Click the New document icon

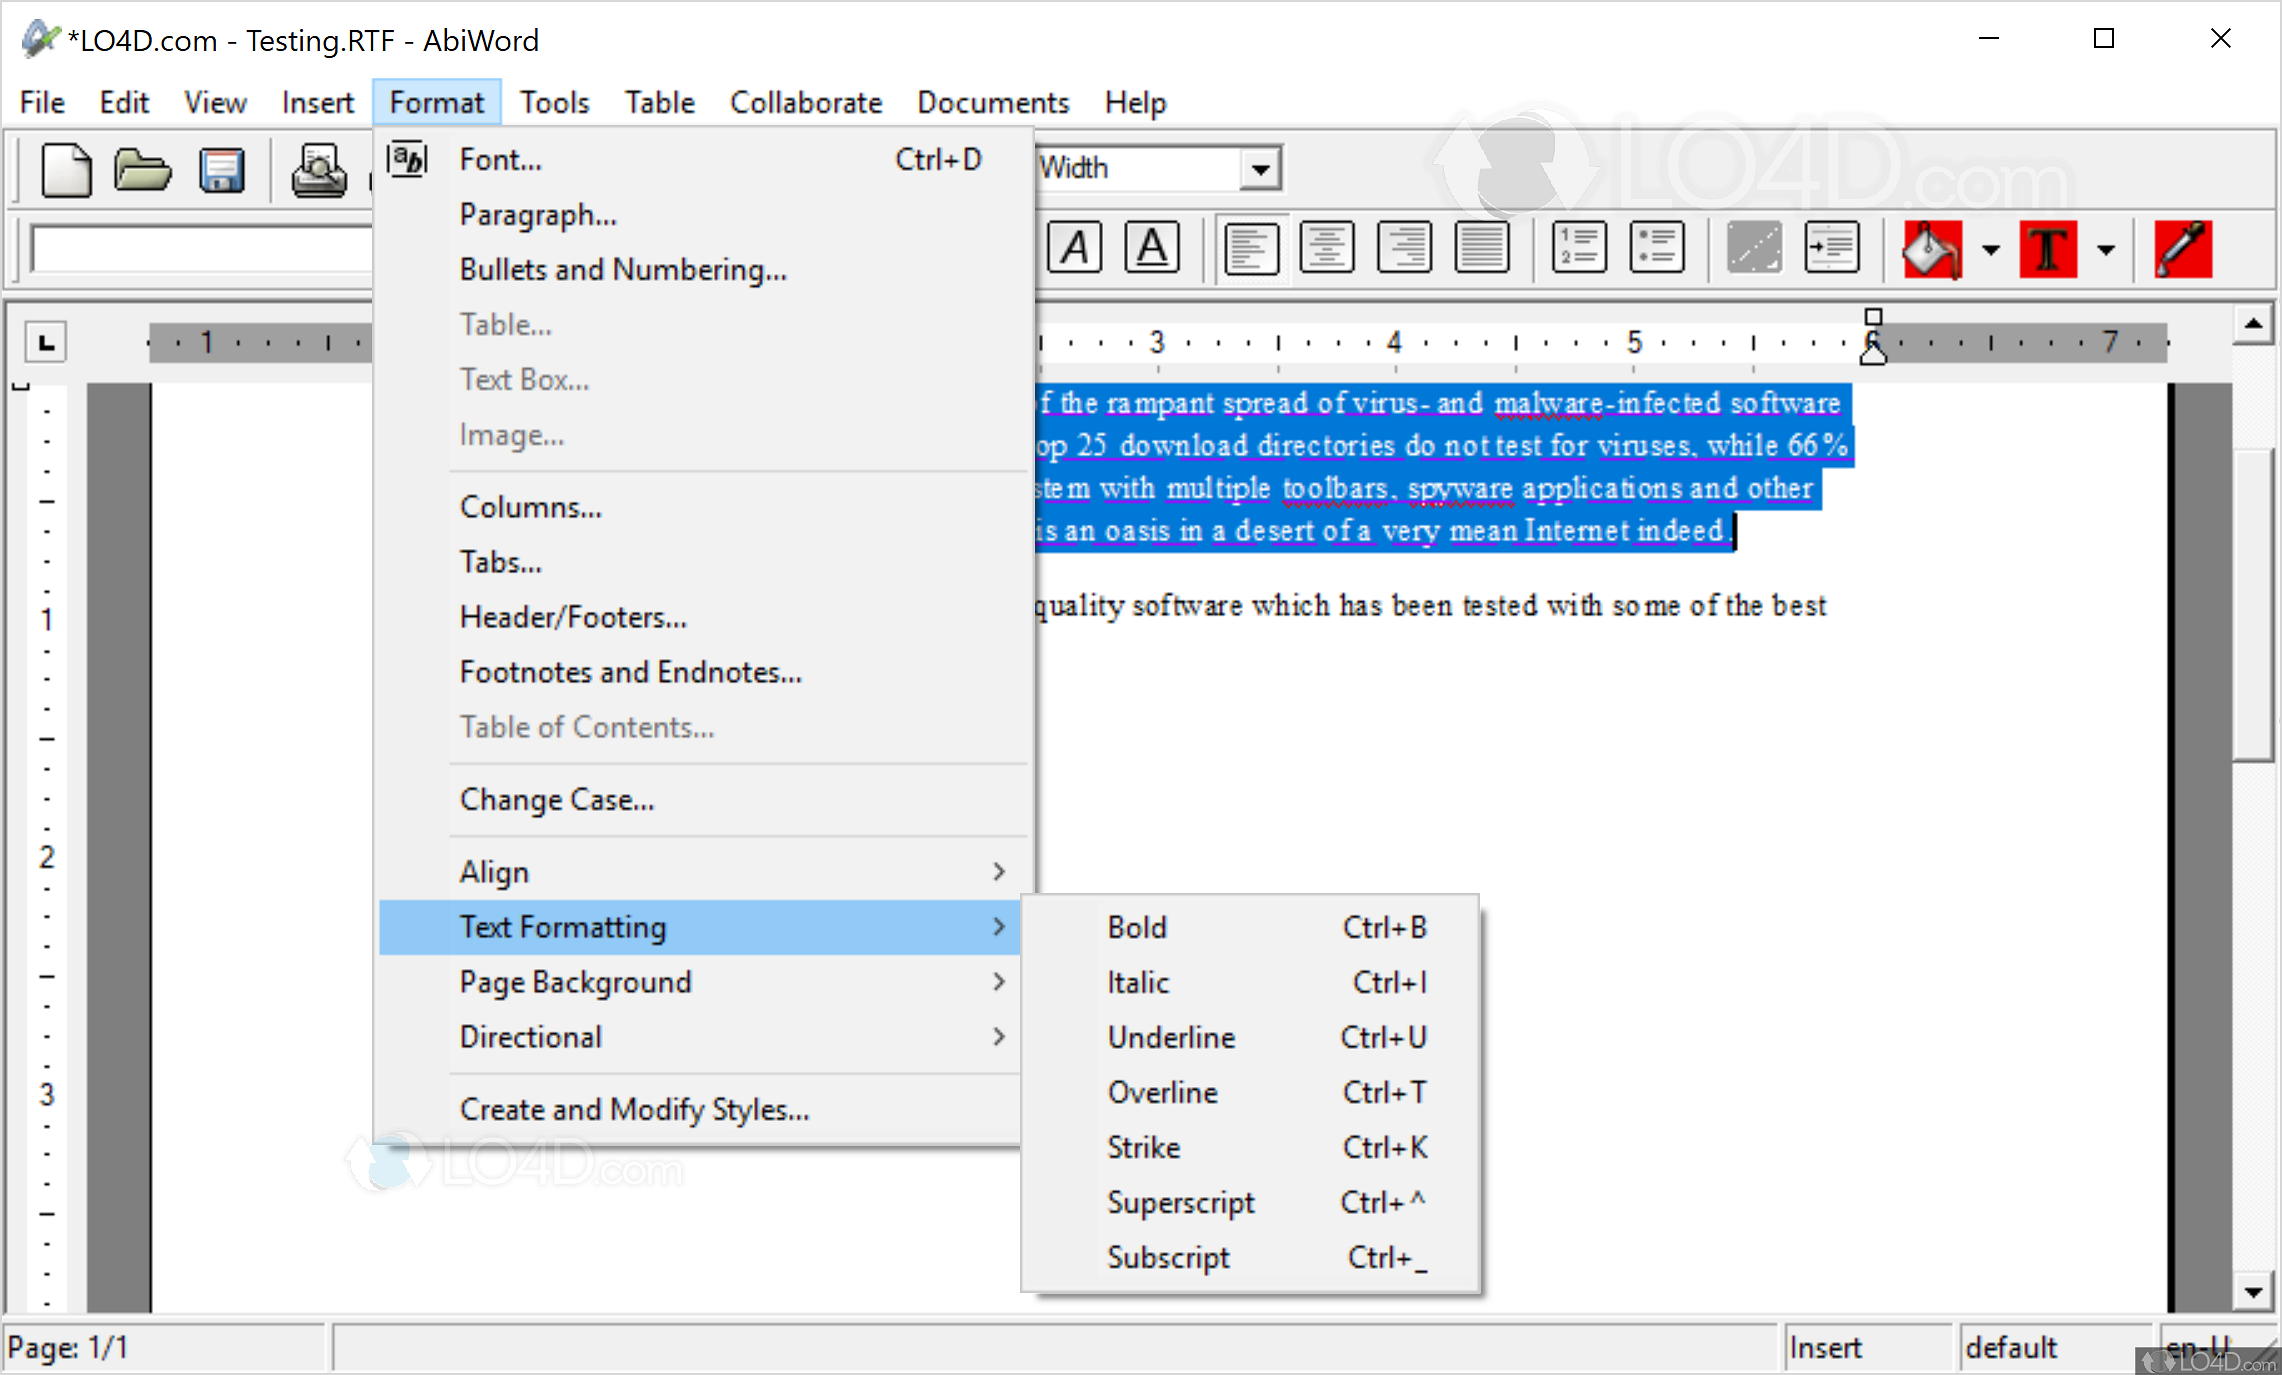point(66,169)
